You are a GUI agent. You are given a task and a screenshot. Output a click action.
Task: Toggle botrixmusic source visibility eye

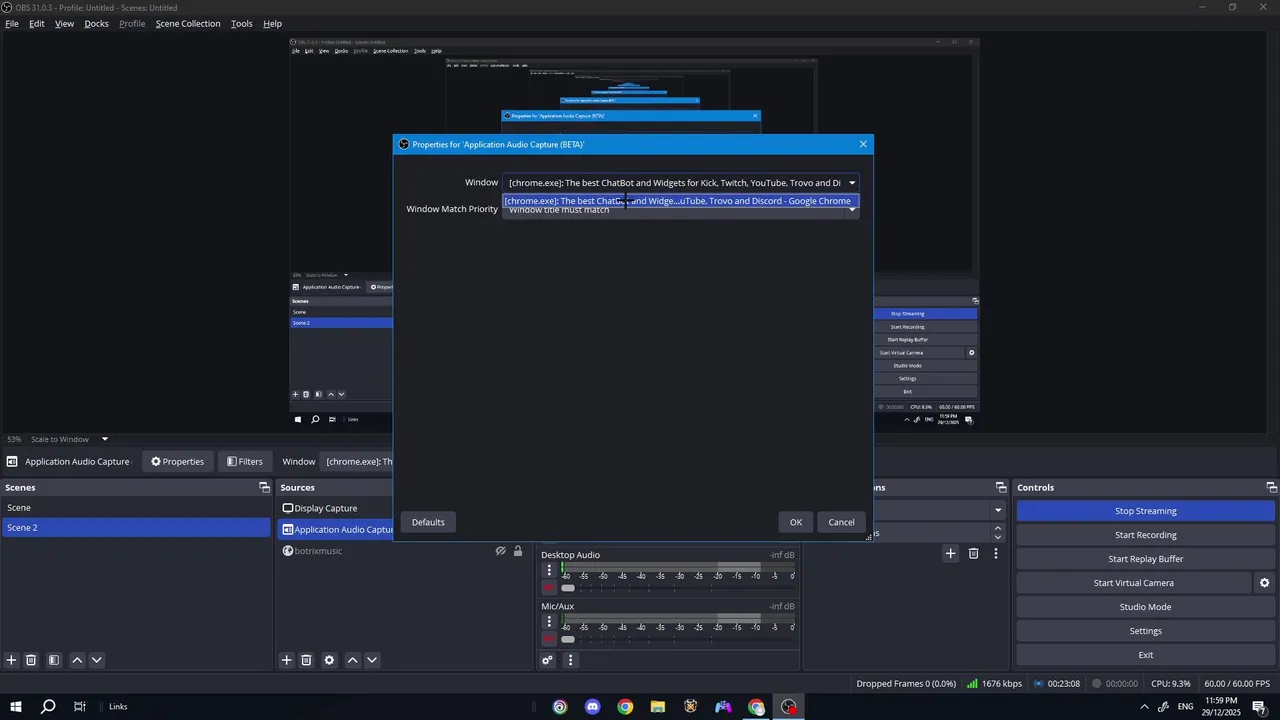click(501, 551)
